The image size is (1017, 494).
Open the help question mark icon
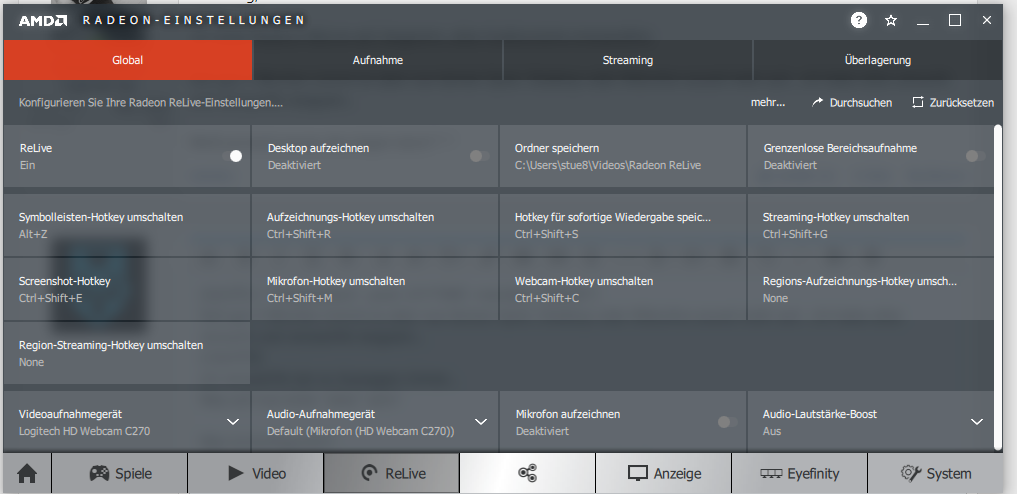(859, 20)
